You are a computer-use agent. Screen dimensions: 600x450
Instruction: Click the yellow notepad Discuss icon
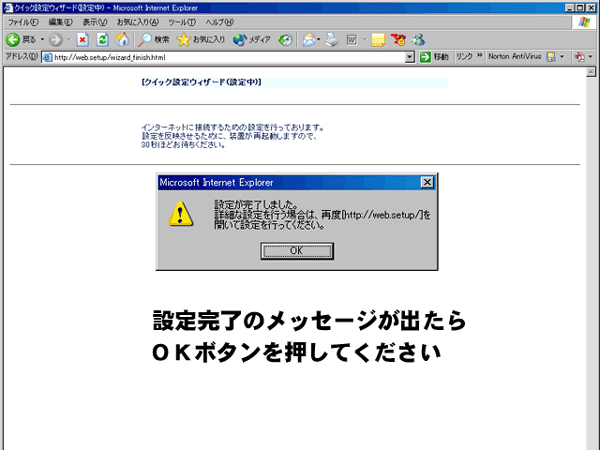pyautogui.click(x=378, y=39)
